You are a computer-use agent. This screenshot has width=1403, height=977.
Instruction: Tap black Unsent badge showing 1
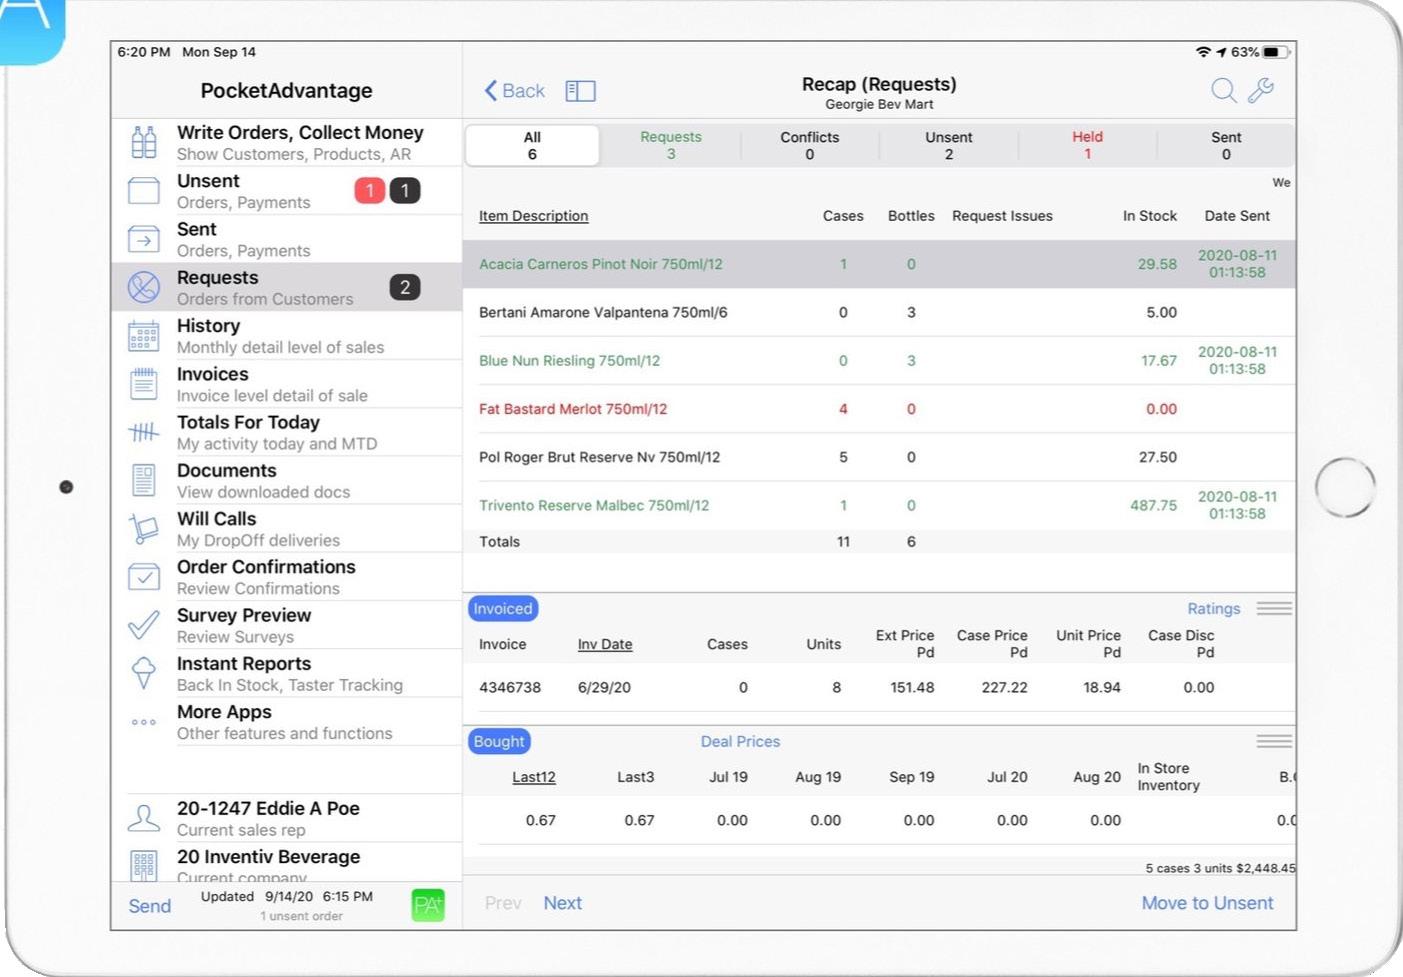pyautogui.click(x=405, y=190)
